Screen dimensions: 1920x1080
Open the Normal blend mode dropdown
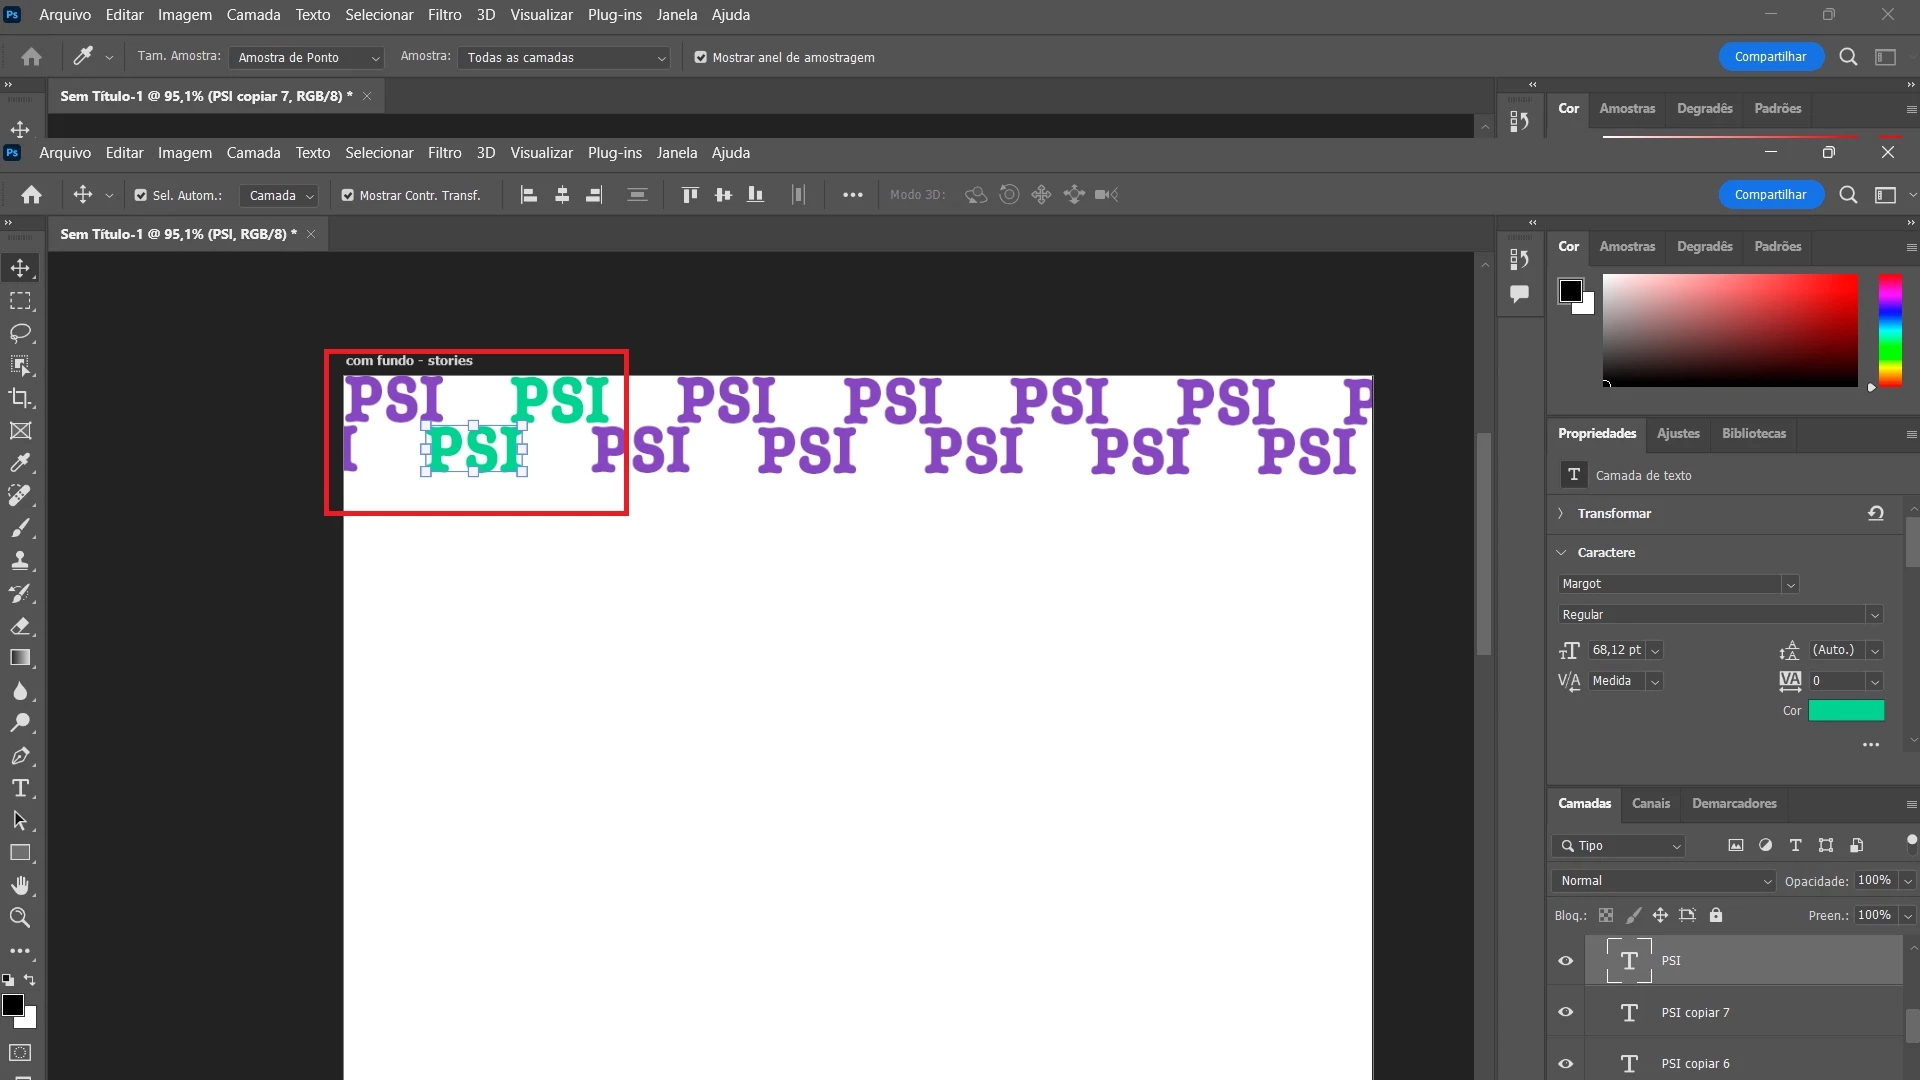pyautogui.click(x=1664, y=881)
